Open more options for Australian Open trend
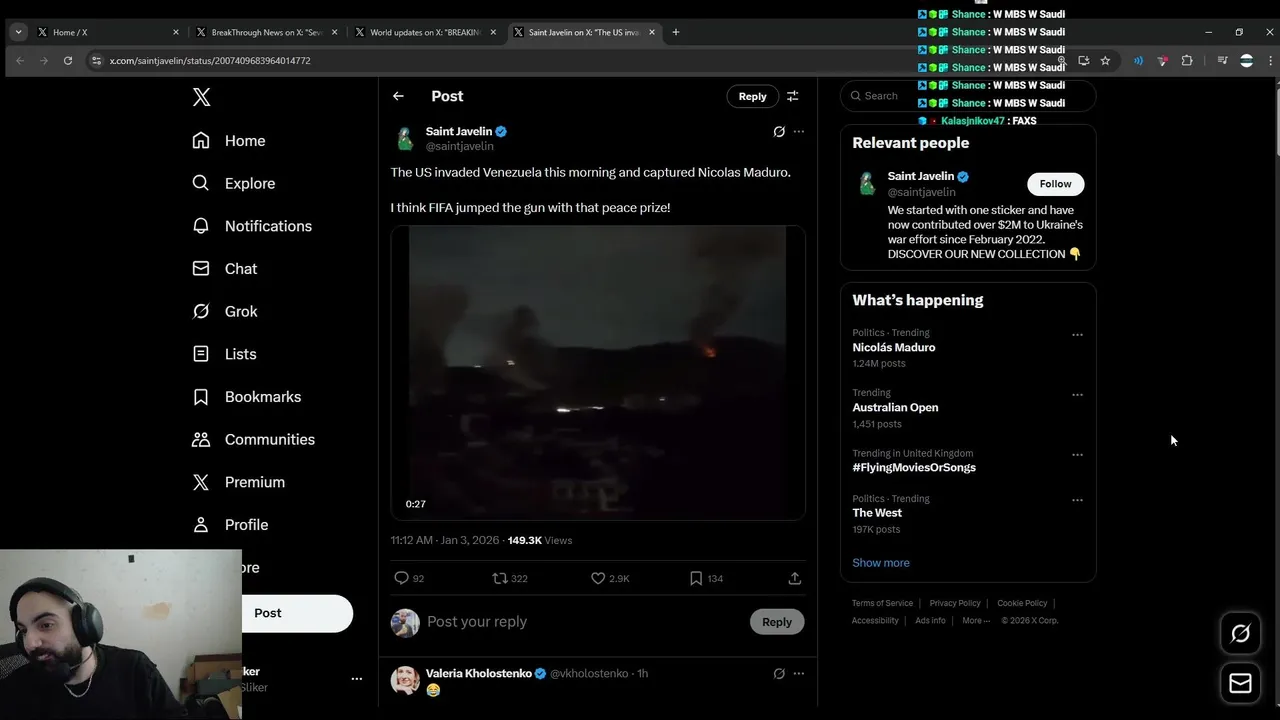 (x=1077, y=395)
